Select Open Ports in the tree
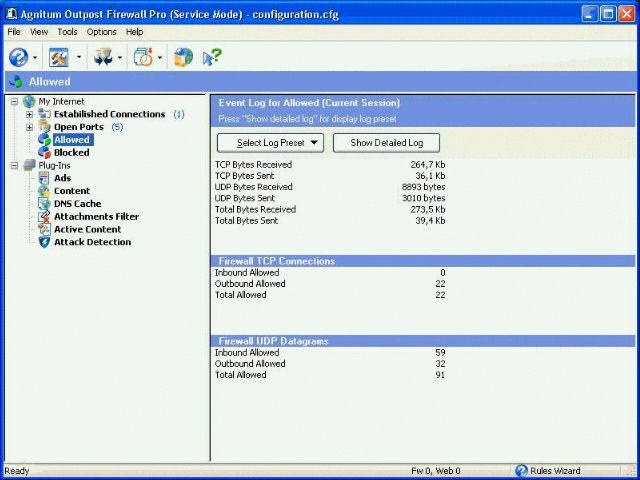 [79, 127]
